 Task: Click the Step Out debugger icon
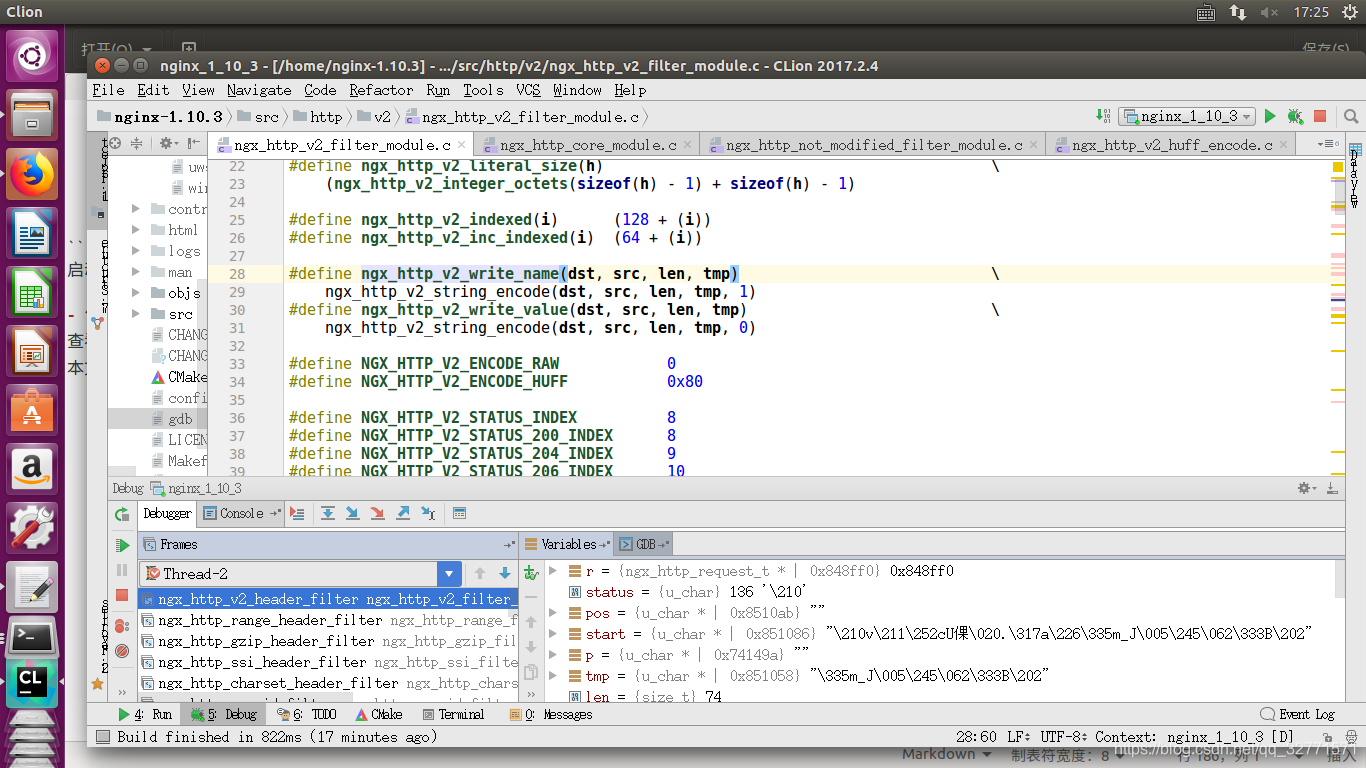pos(403,513)
